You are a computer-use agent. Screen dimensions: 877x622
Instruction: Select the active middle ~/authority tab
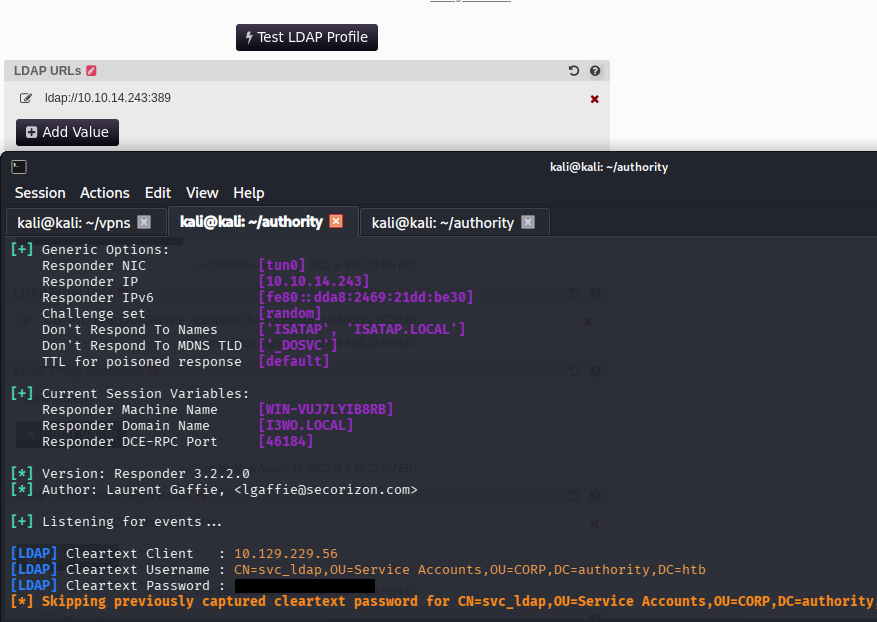pyautogui.click(x=251, y=222)
